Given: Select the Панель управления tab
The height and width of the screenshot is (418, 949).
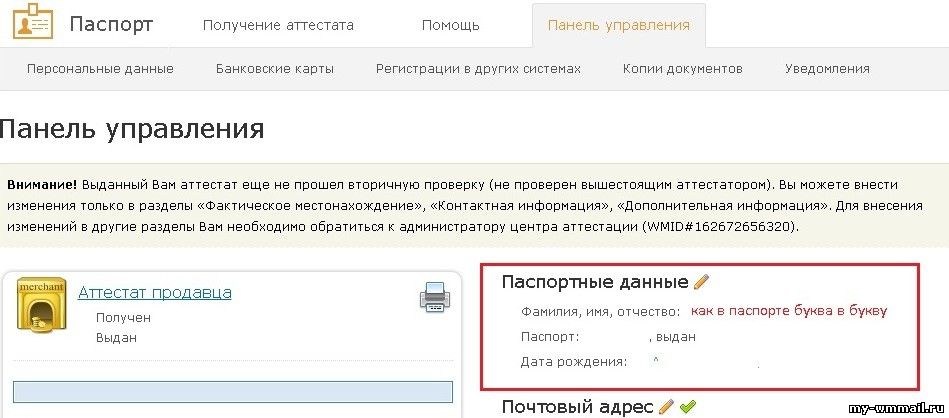Looking at the screenshot, I should (619, 25).
